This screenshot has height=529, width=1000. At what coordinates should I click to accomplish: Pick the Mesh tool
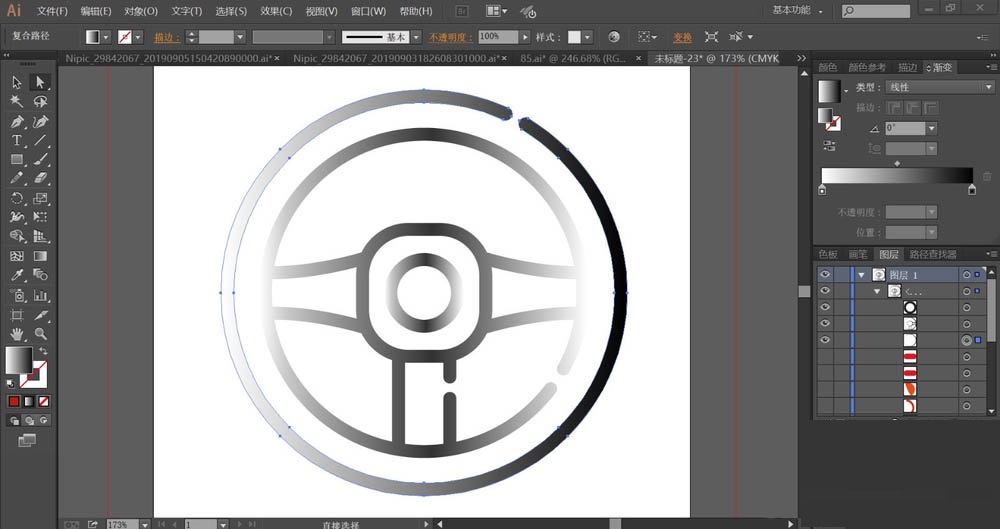17,256
